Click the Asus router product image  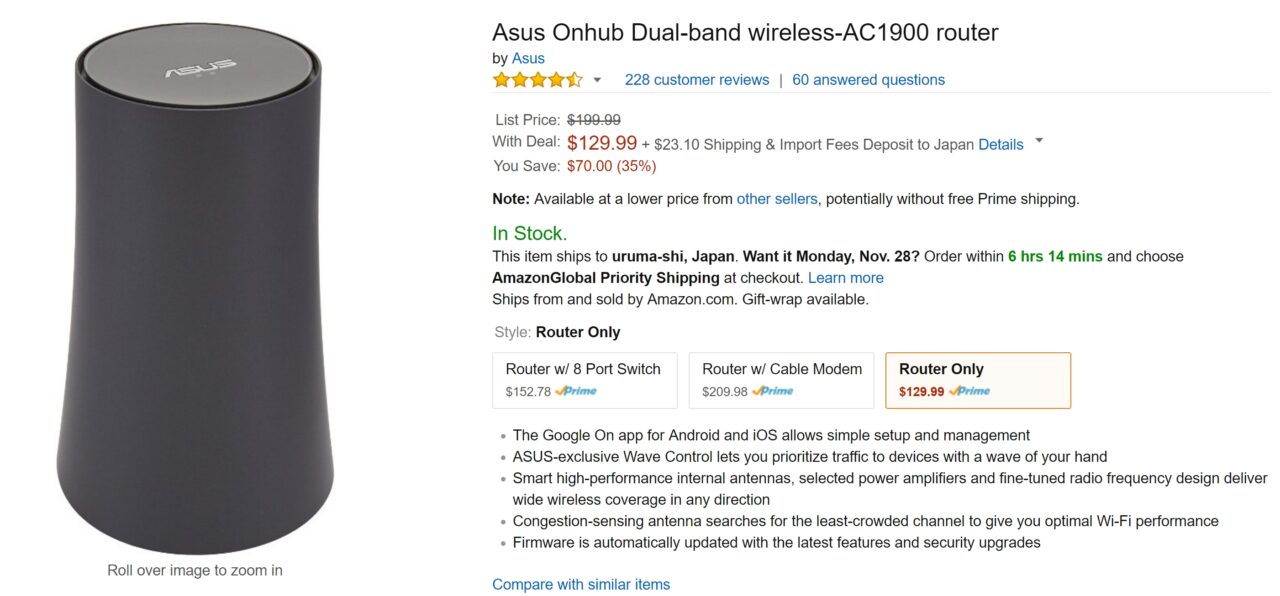point(196,290)
